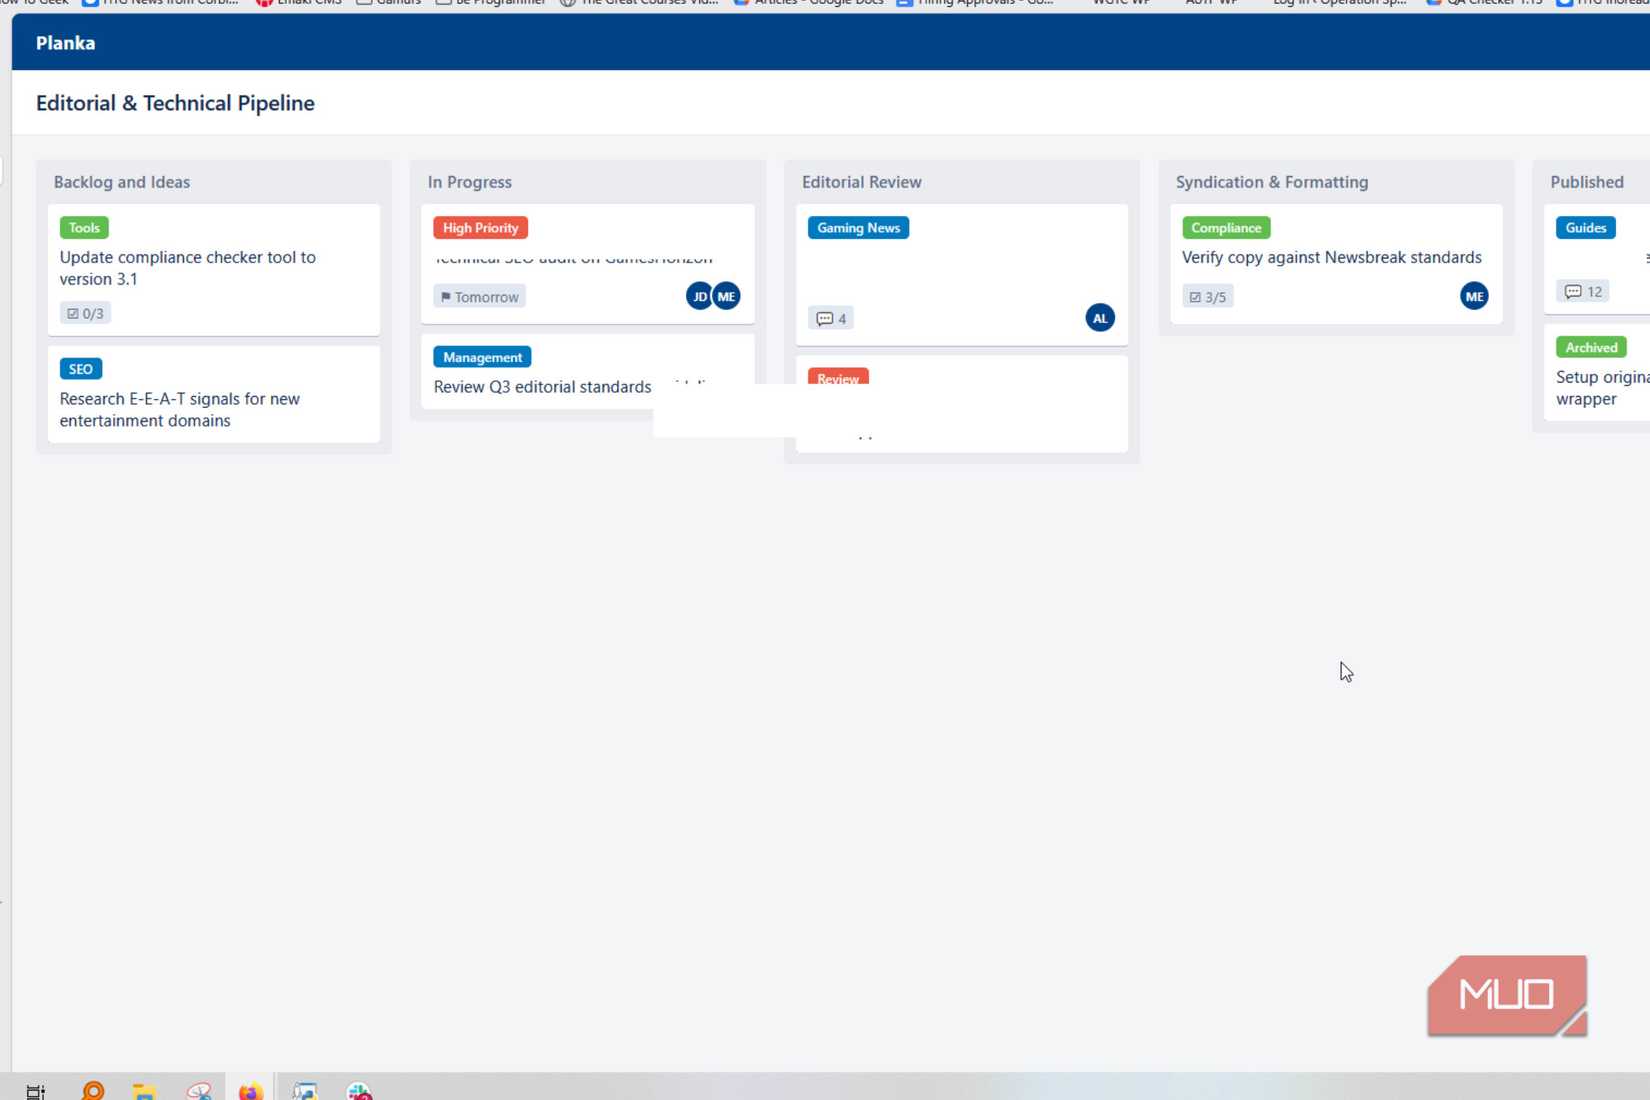Click the Published list header
Screen dimensions: 1650x1100
click(1587, 182)
